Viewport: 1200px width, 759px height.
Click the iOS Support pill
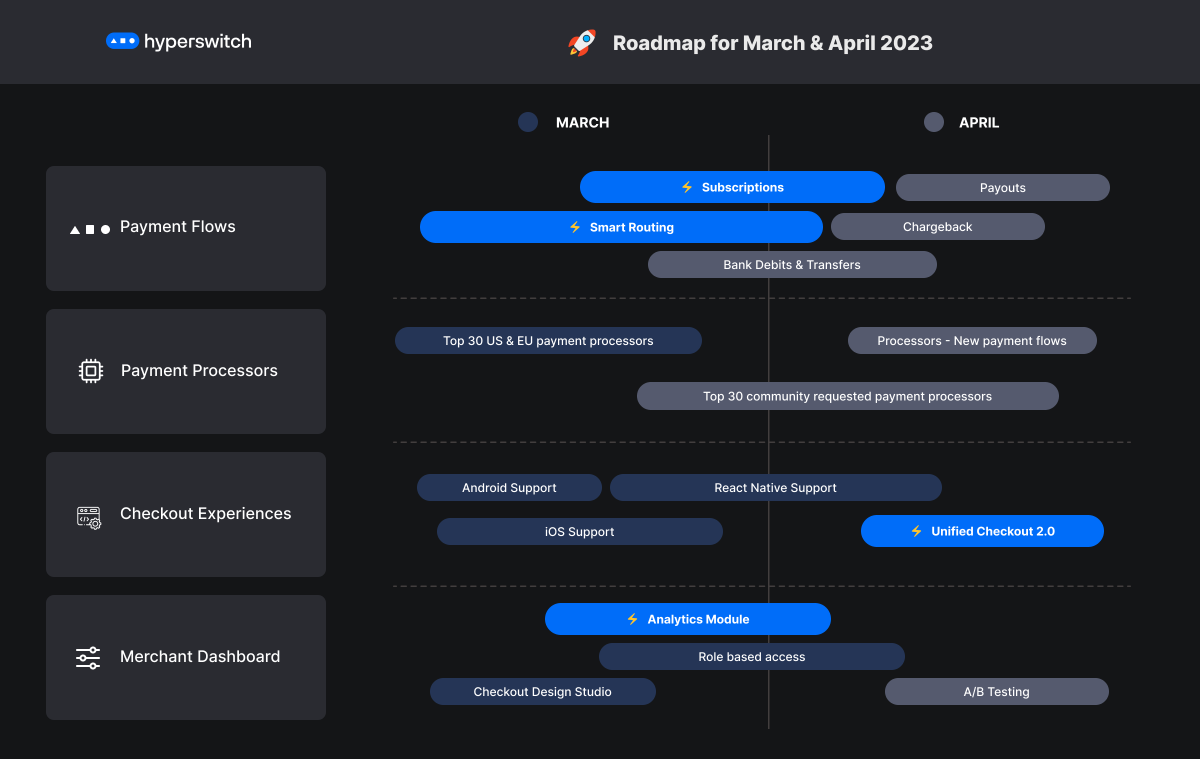click(580, 531)
